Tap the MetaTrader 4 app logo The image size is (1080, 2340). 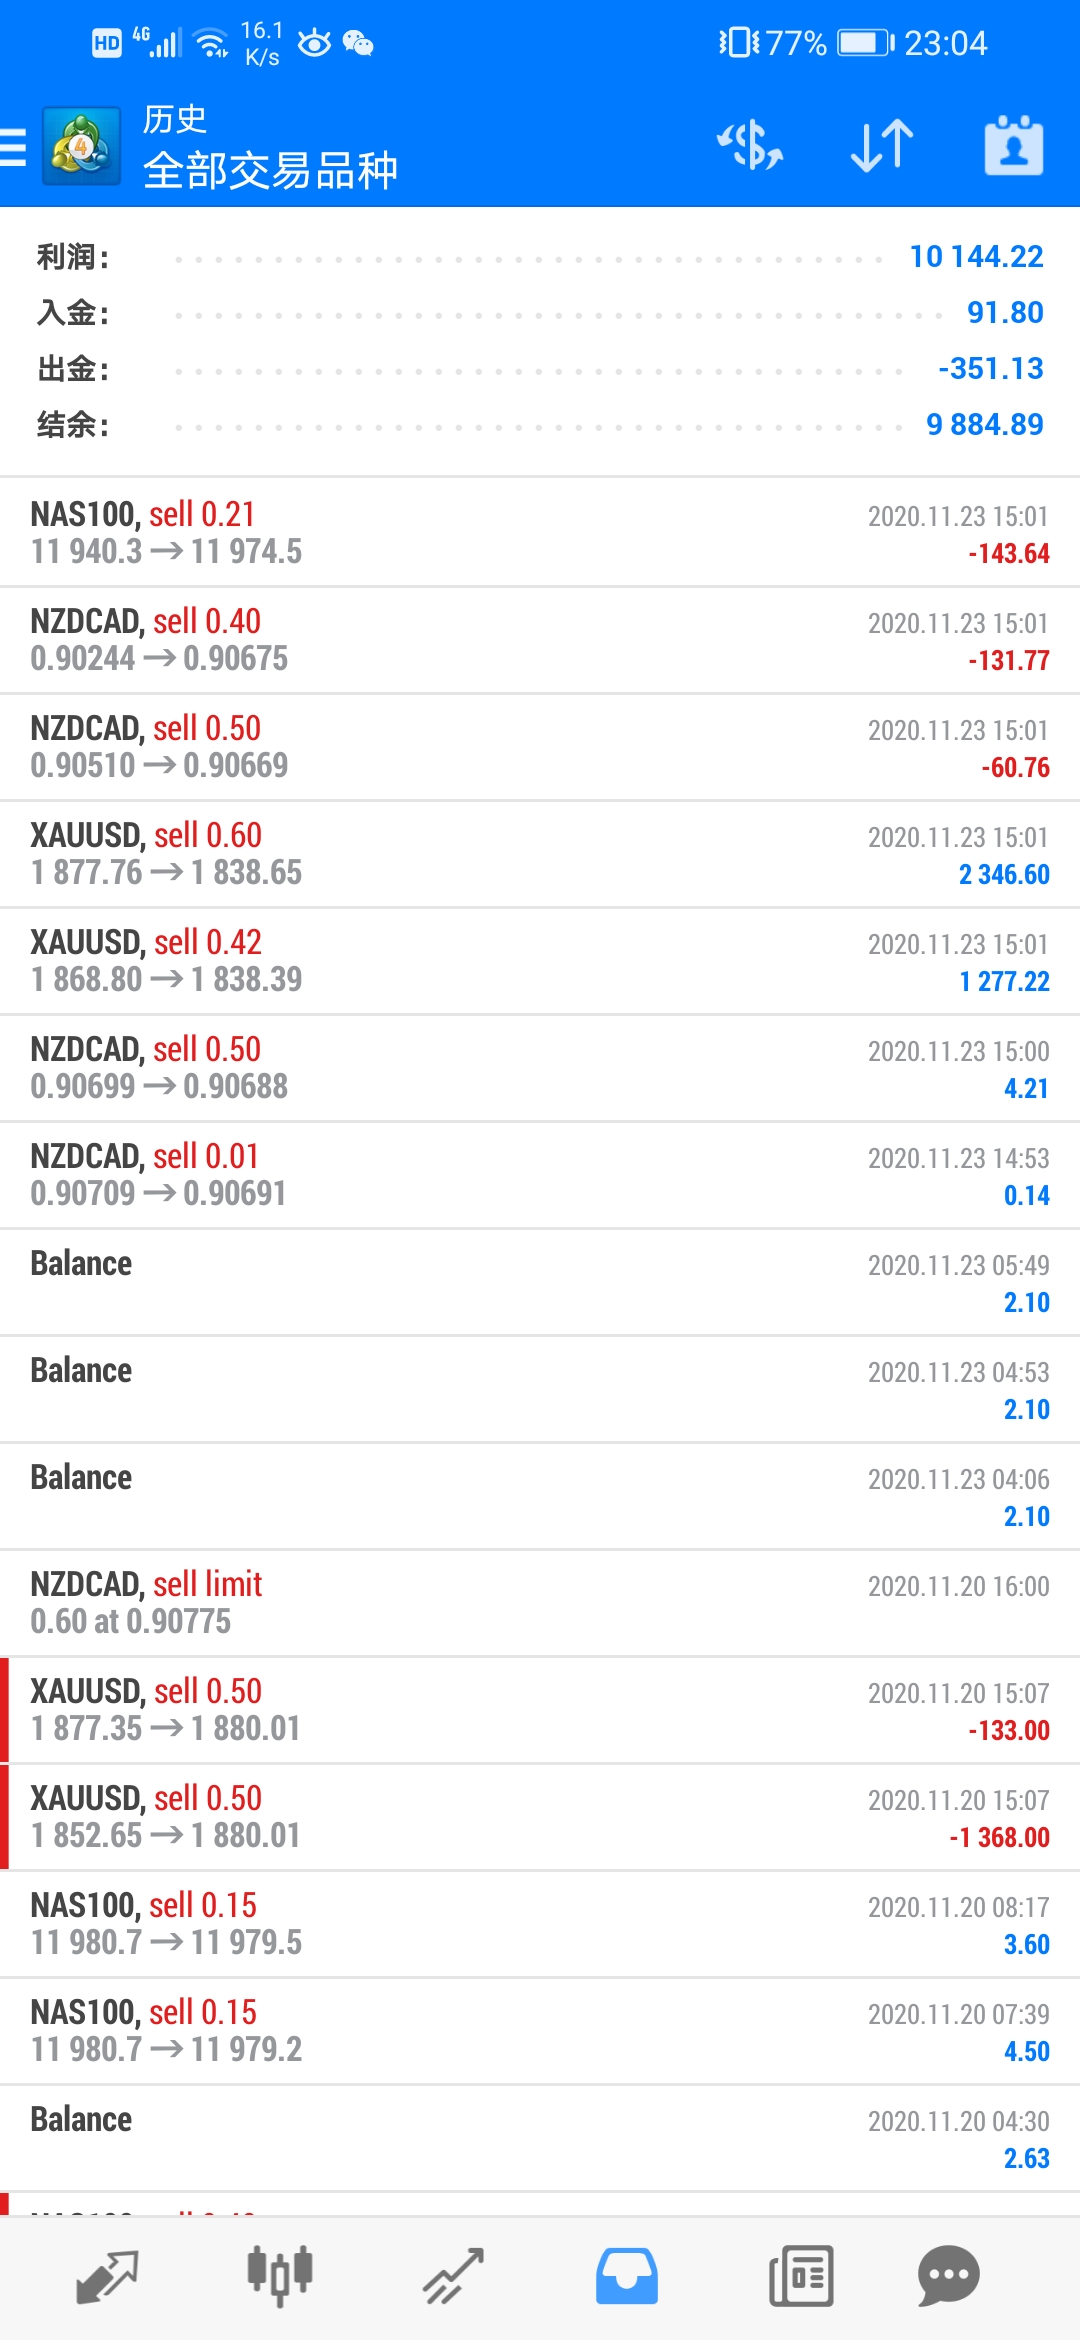click(x=81, y=146)
